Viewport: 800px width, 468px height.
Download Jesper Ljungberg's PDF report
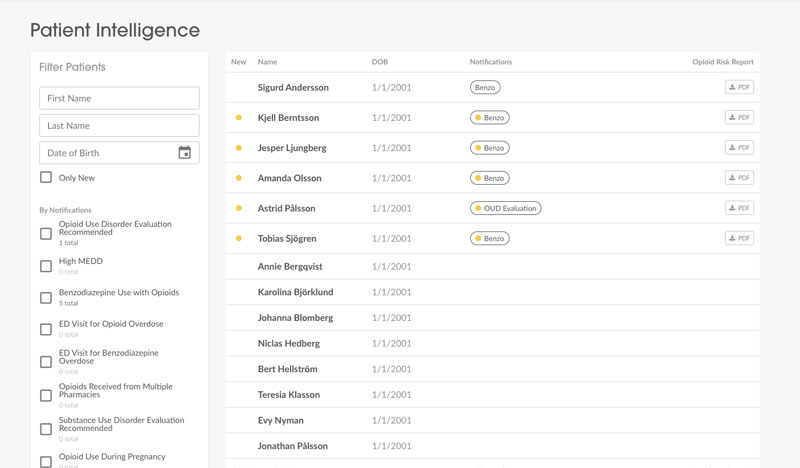(739, 148)
